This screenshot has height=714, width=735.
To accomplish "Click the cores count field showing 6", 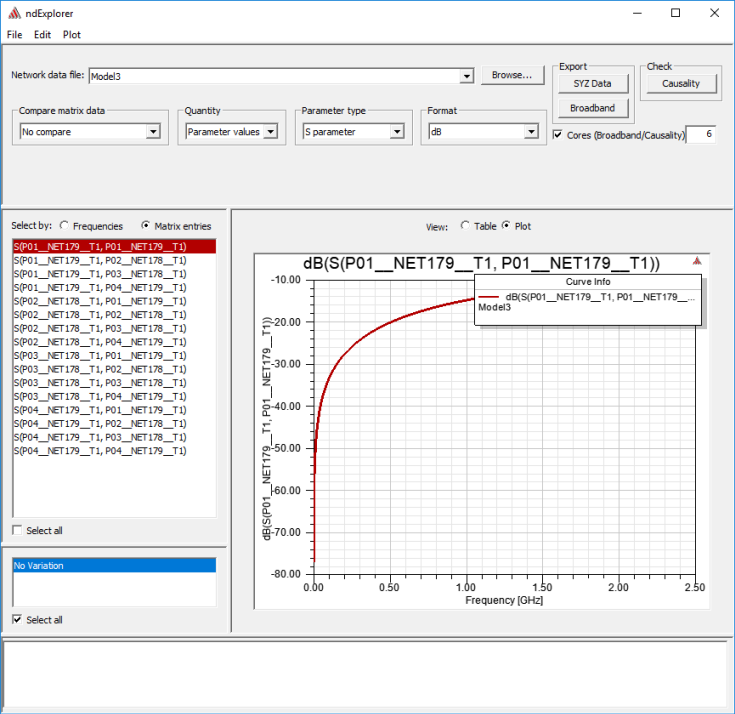I will (x=701, y=135).
